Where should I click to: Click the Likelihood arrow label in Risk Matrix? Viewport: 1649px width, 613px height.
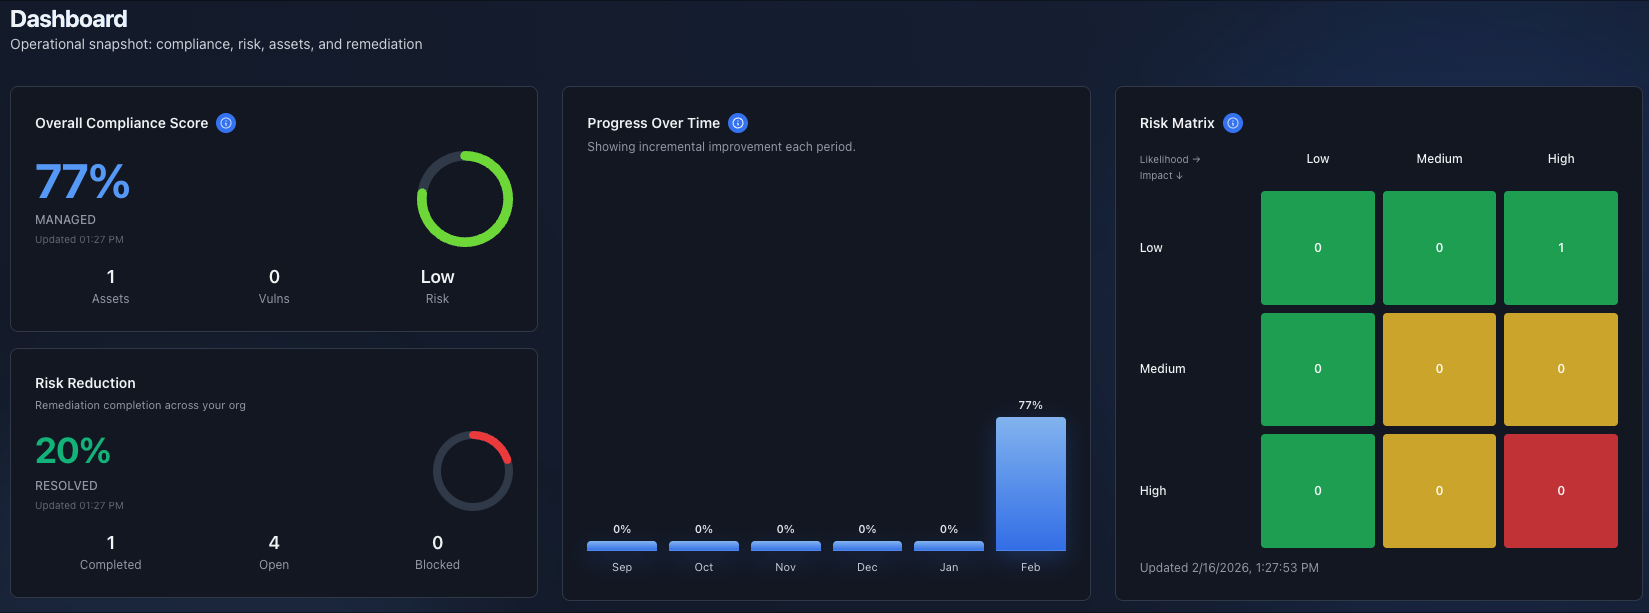pyautogui.click(x=1168, y=158)
